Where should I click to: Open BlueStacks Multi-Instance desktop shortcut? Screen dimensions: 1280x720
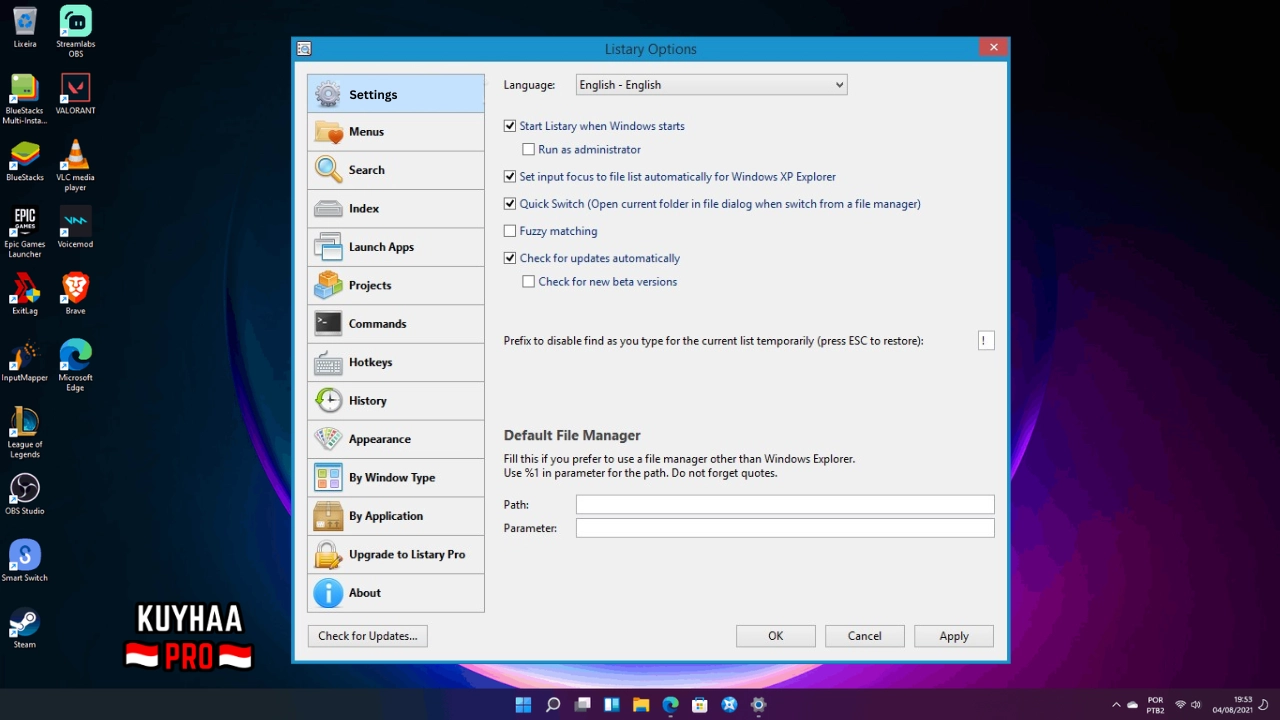25,99
